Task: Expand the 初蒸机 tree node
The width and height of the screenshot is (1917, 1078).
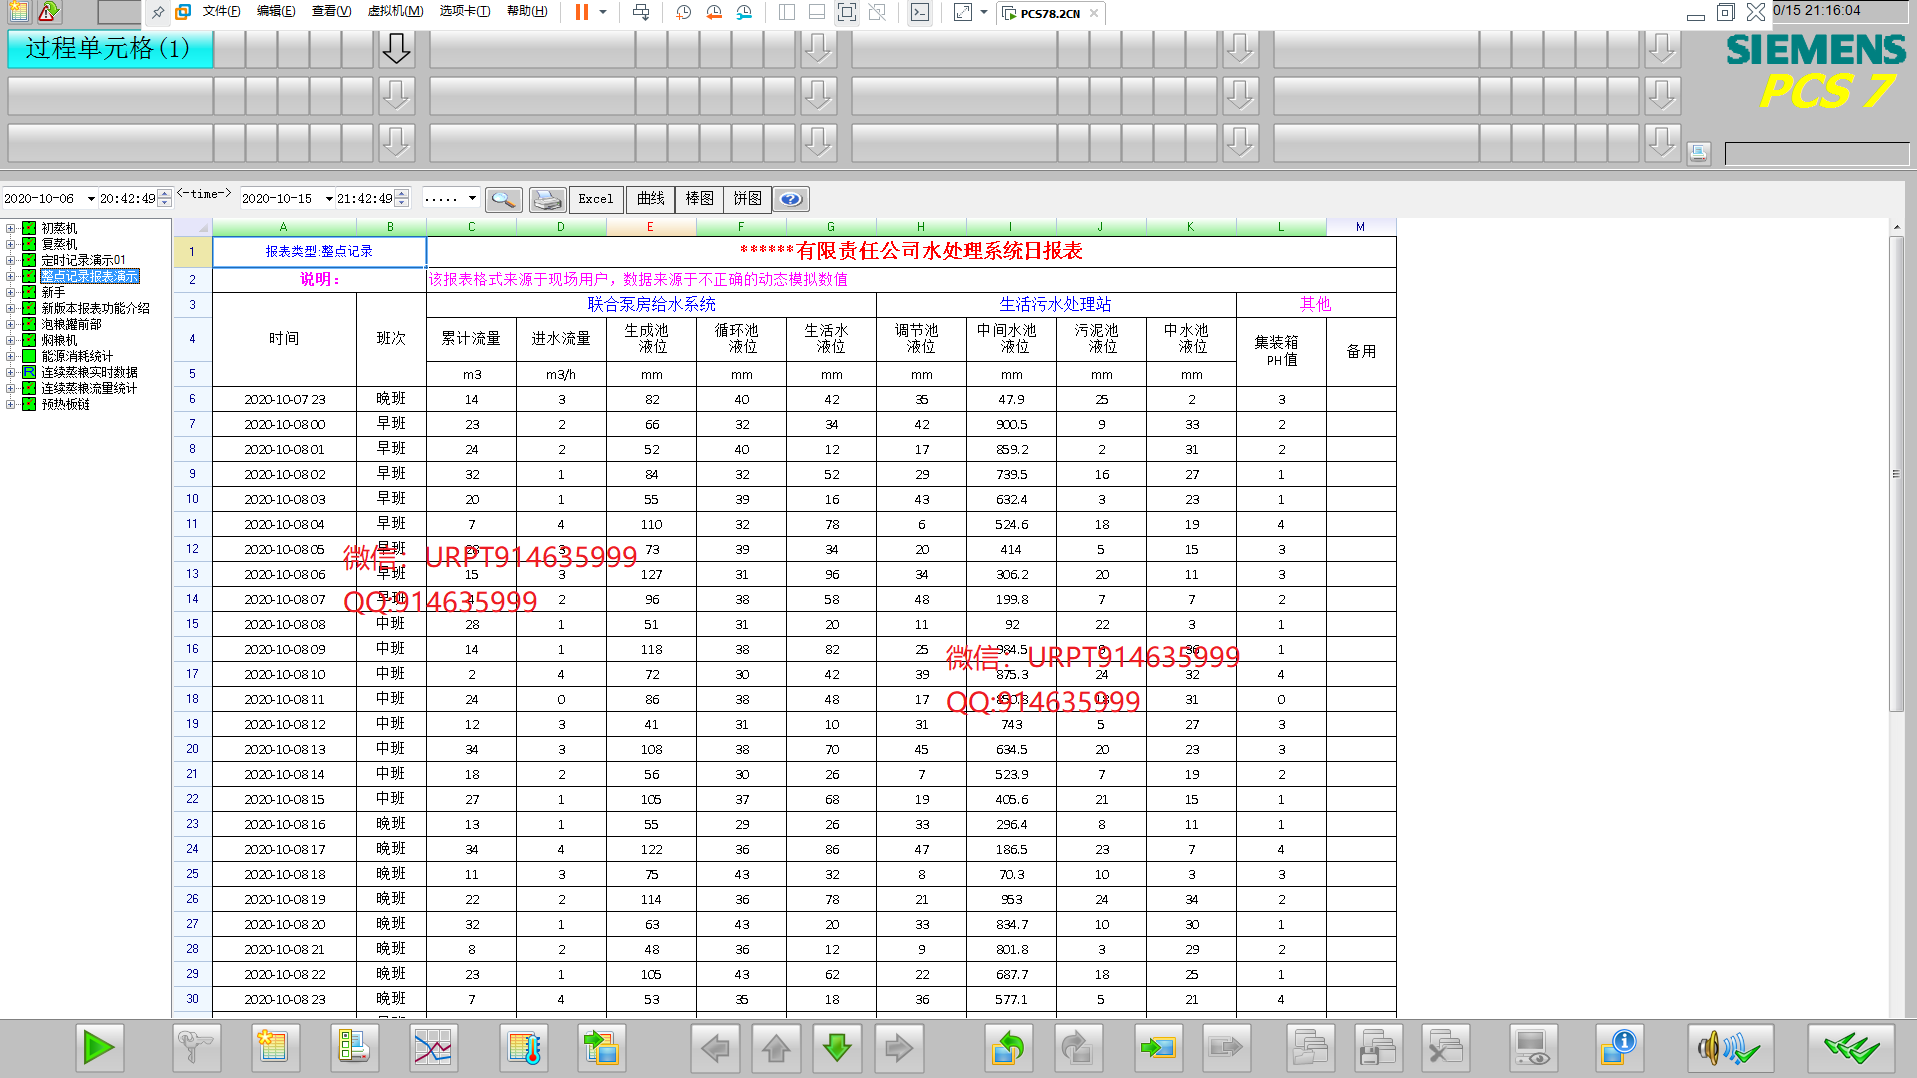Action: [10, 228]
